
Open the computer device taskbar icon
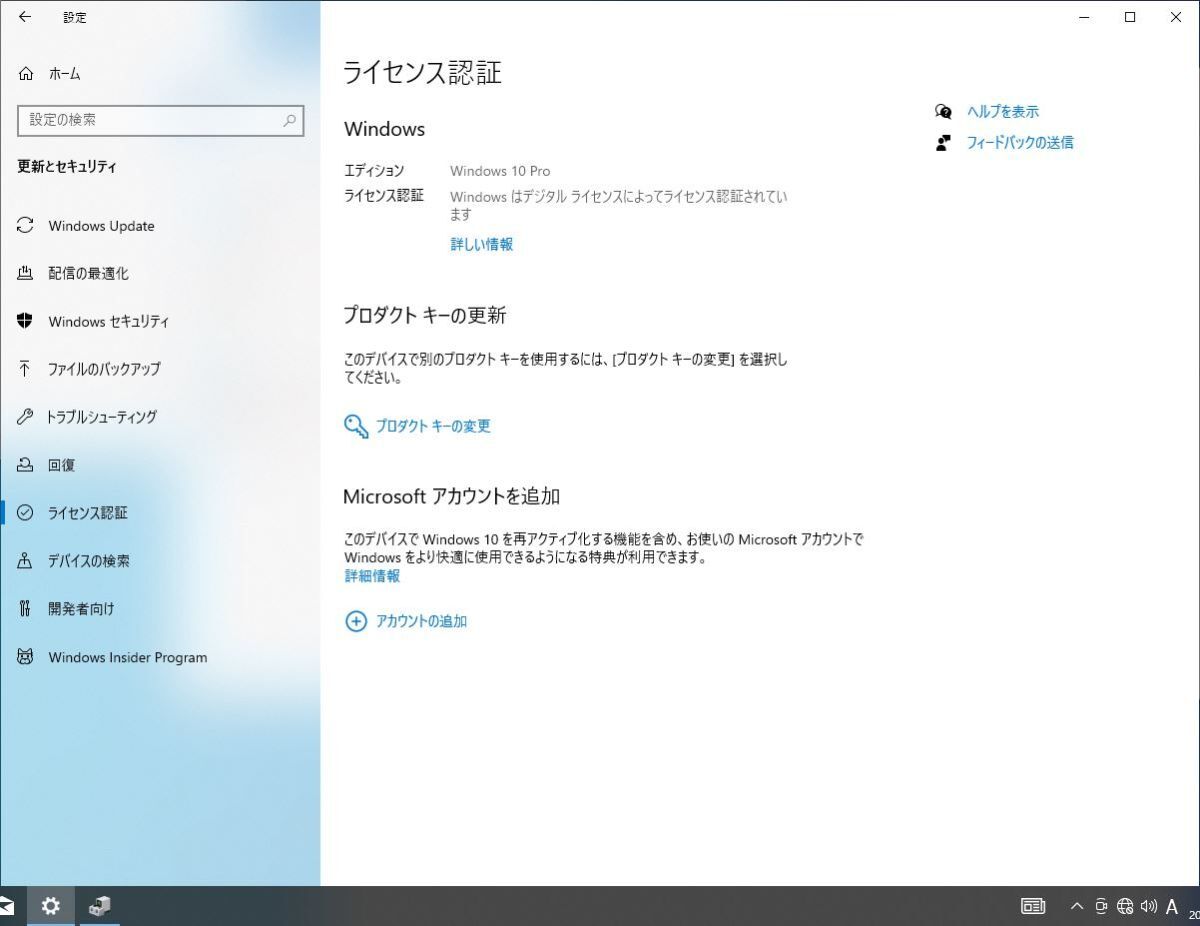point(99,906)
